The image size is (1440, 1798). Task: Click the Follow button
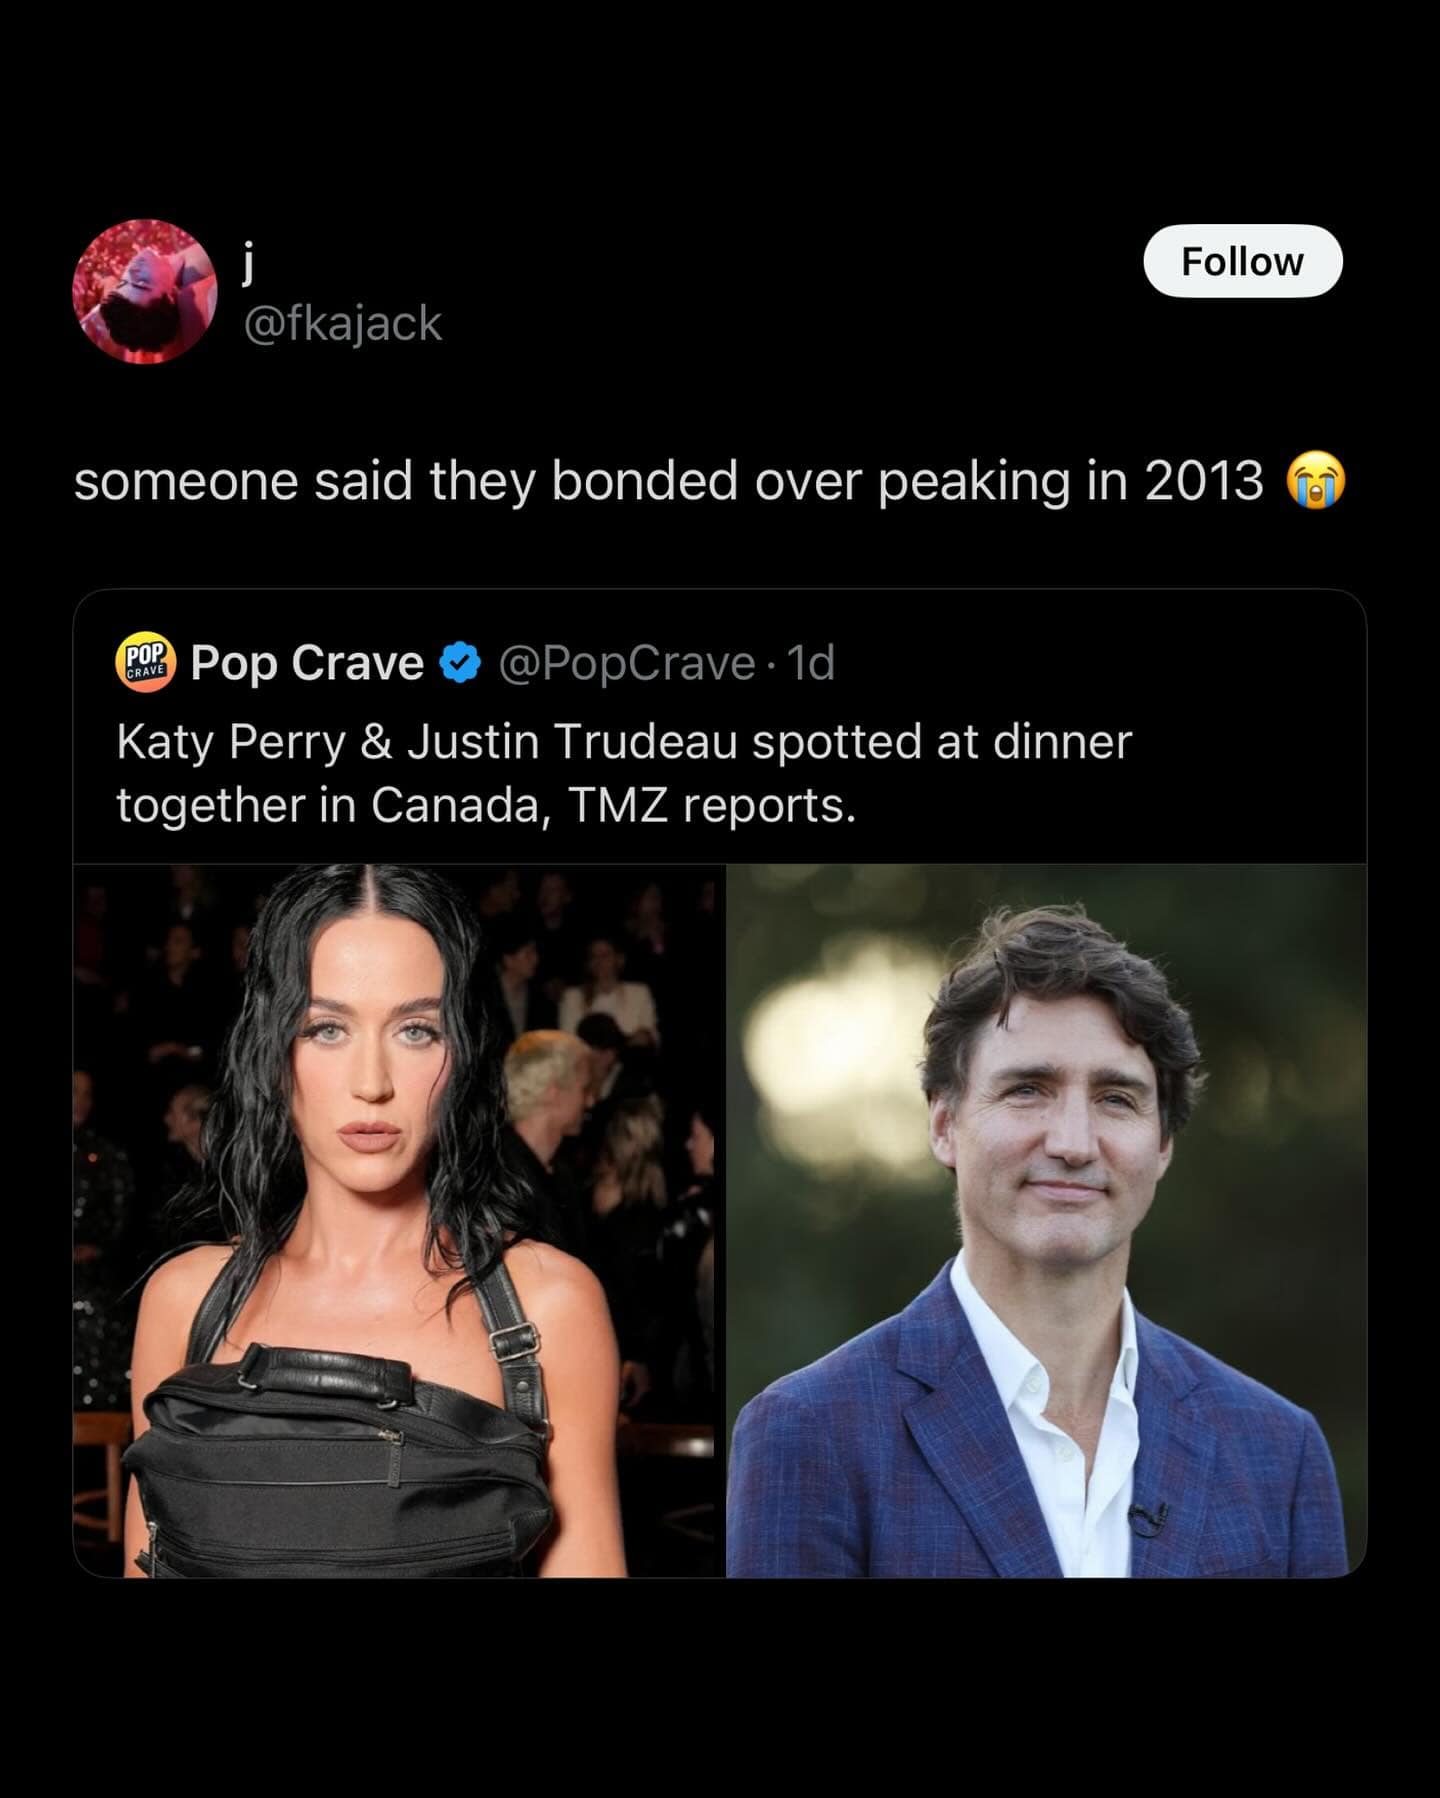(x=1242, y=261)
